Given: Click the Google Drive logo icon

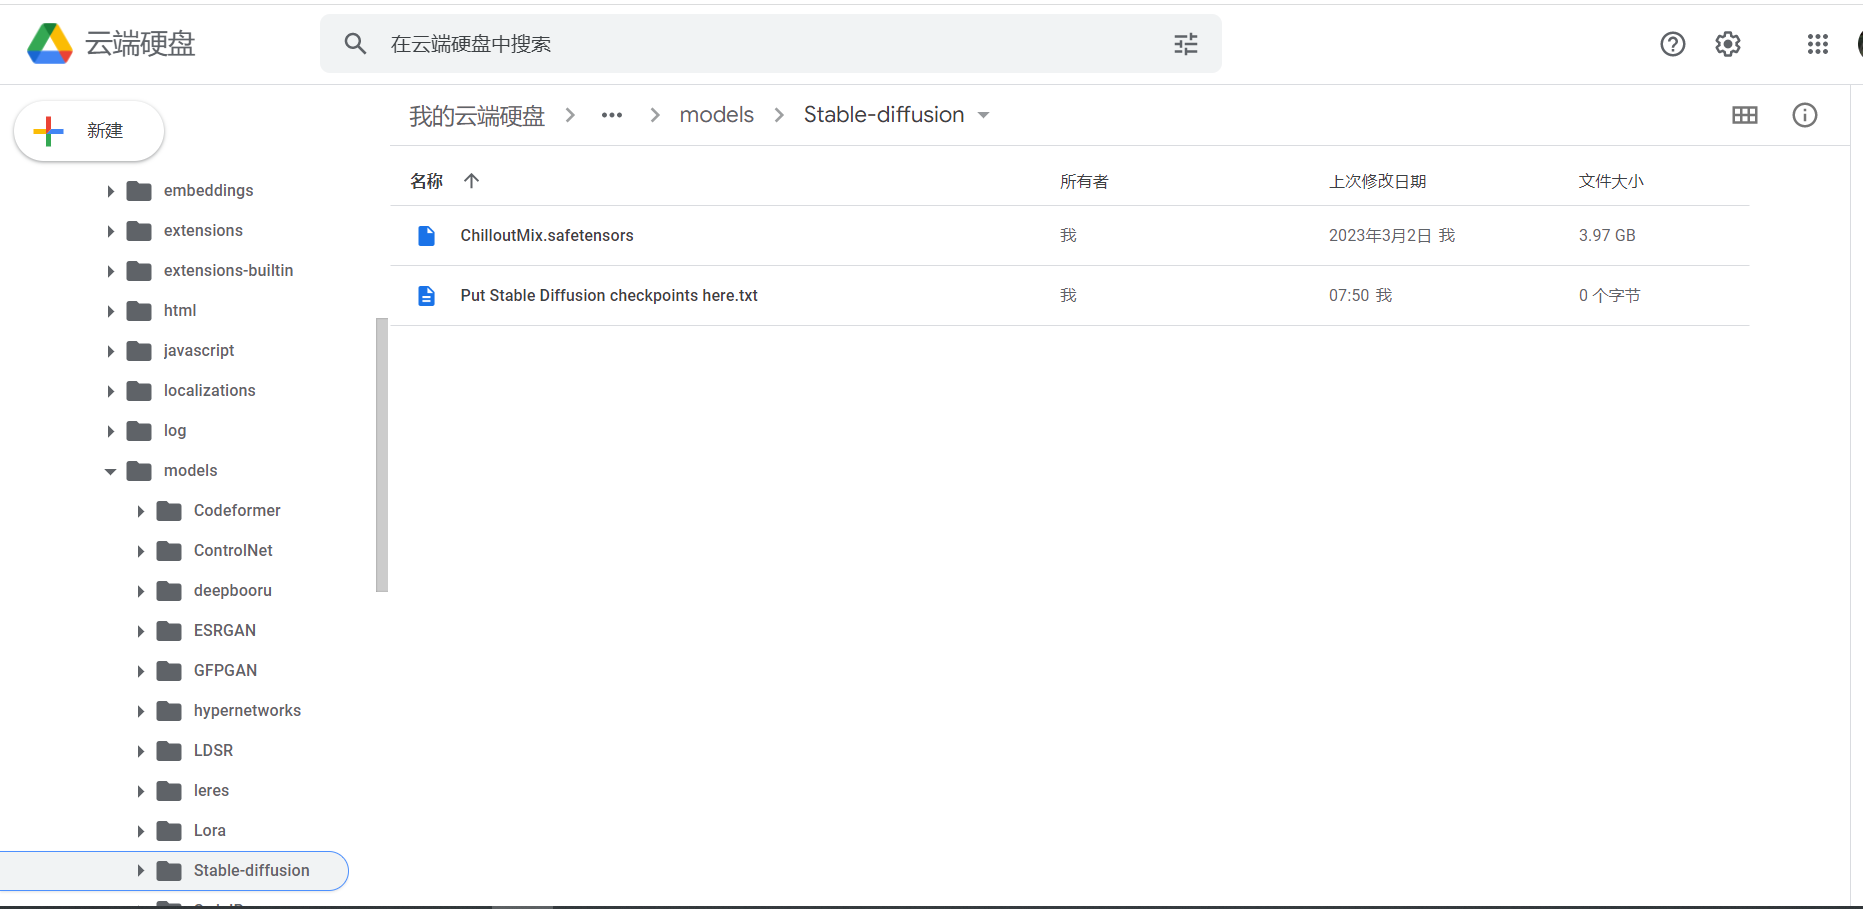Looking at the screenshot, I should click(49, 43).
